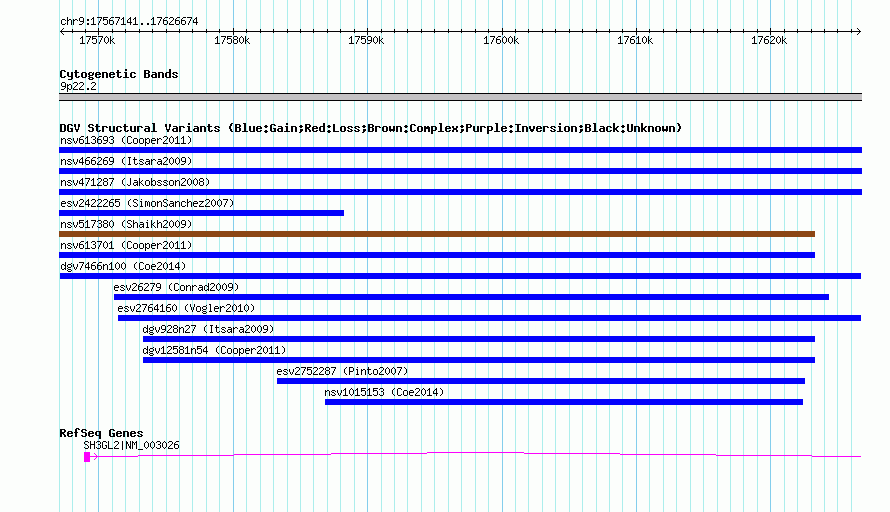The height and width of the screenshot is (512, 890).
Task: Click the nsv466269 (Itsara2009) label
Action: coord(126,161)
